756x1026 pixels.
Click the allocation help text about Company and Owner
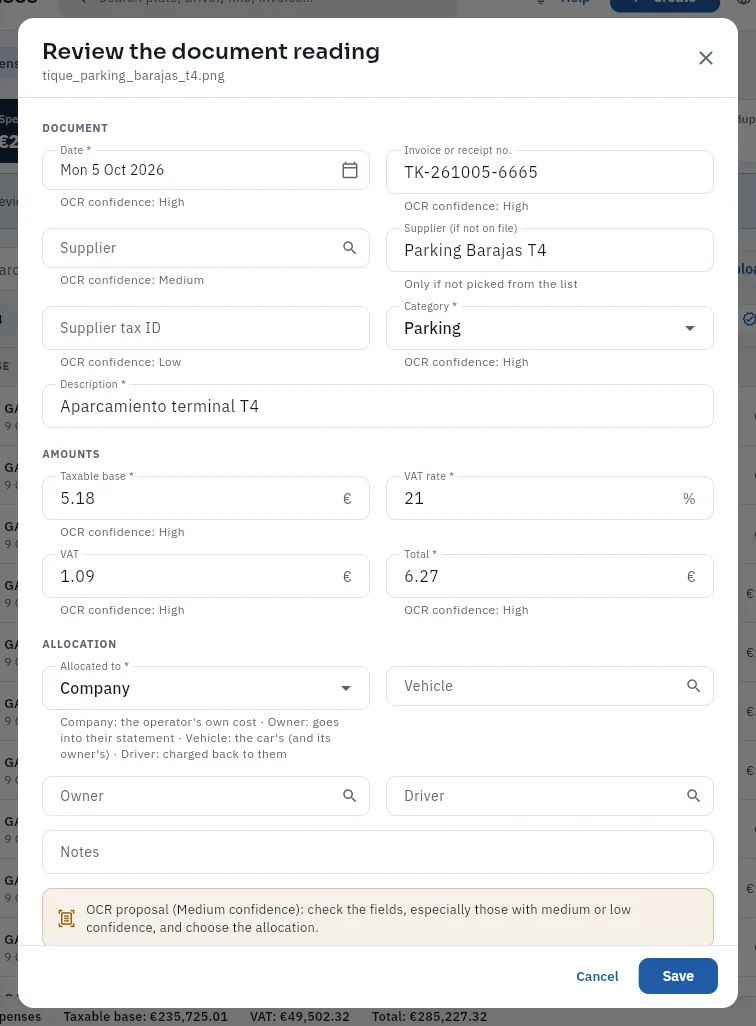pyautogui.click(x=200, y=738)
